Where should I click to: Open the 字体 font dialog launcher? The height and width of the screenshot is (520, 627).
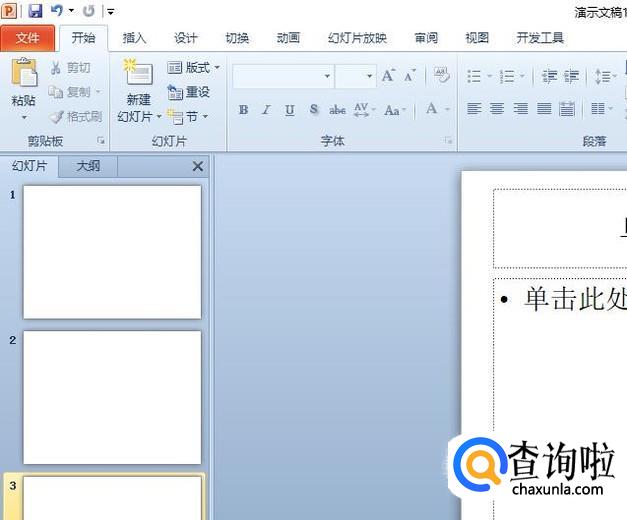tap(448, 140)
